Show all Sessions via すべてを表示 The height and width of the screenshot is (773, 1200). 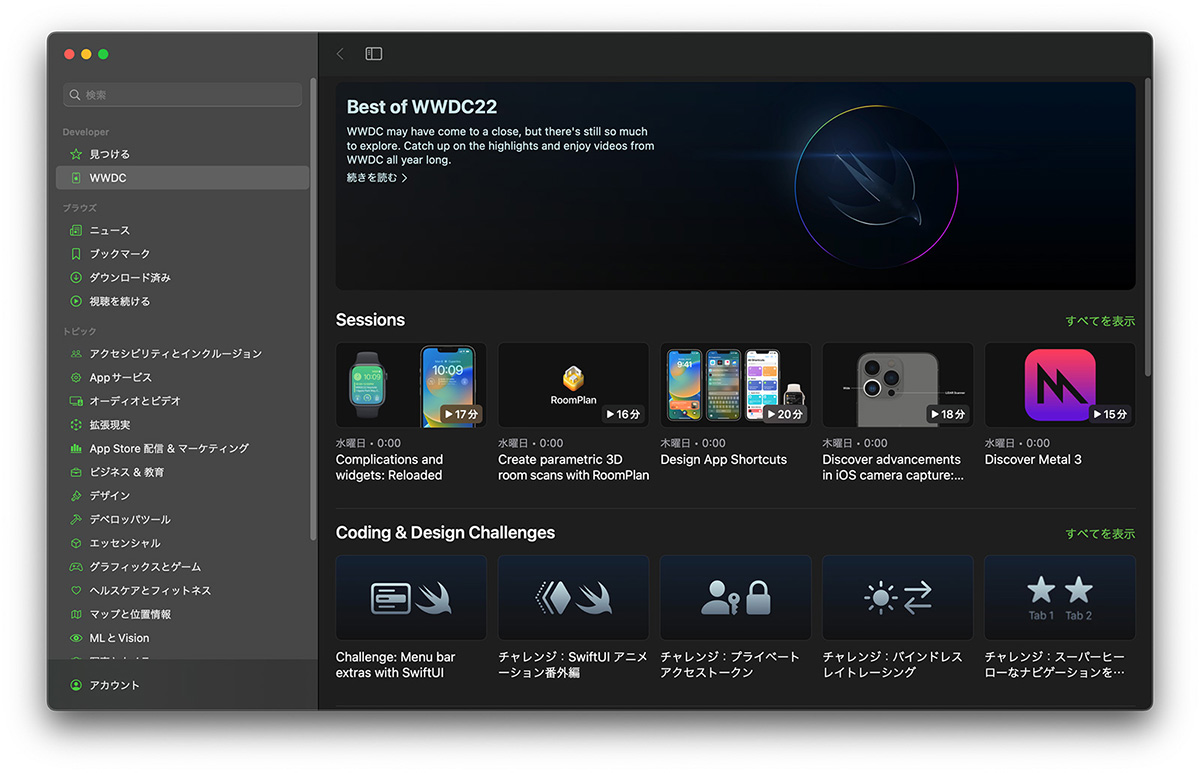click(1100, 321)
